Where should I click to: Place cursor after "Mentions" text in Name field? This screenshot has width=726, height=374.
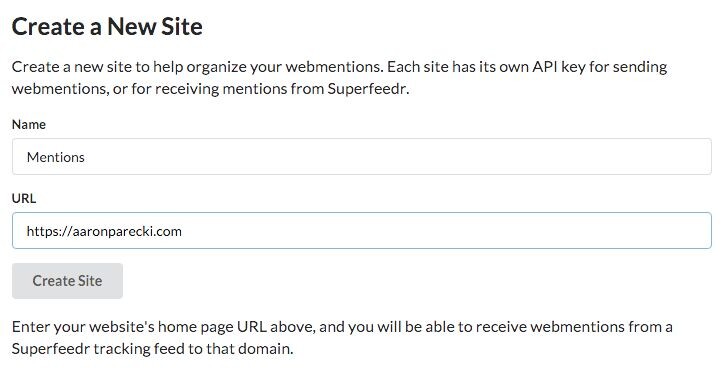tap(85, 157)
